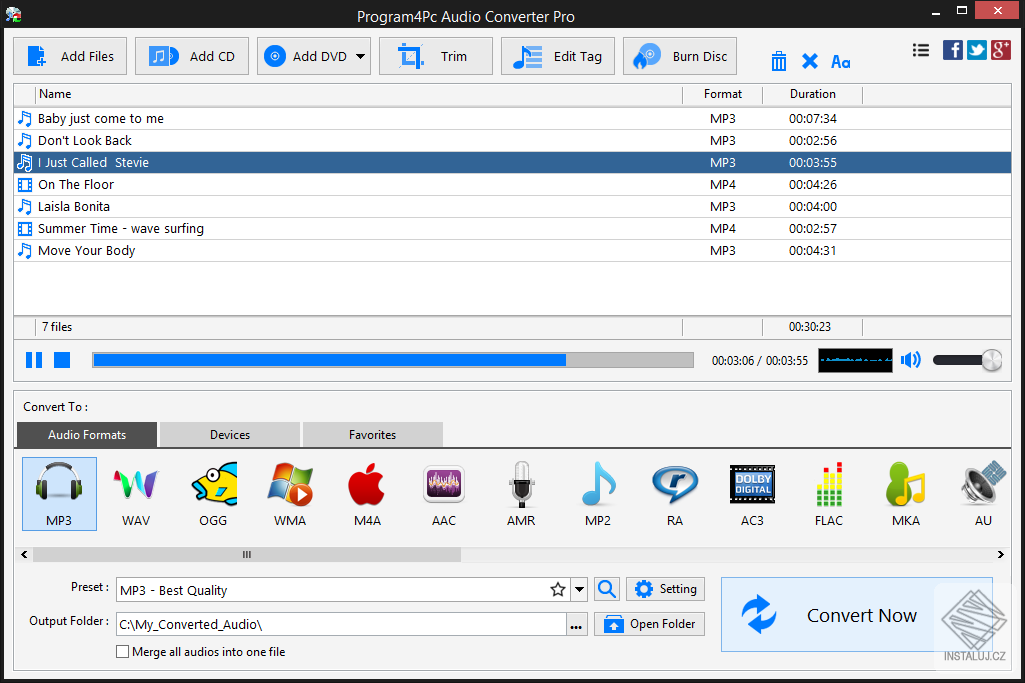Screen dimensions: 1025x683
Task: Choose FLAC as the conversion format
Action: click(x=828, y=493)
